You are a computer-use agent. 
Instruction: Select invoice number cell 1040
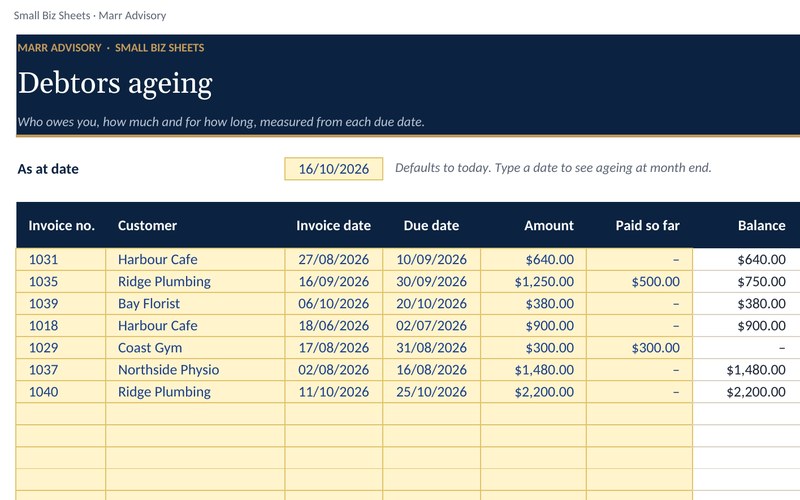tap(61, 391)
